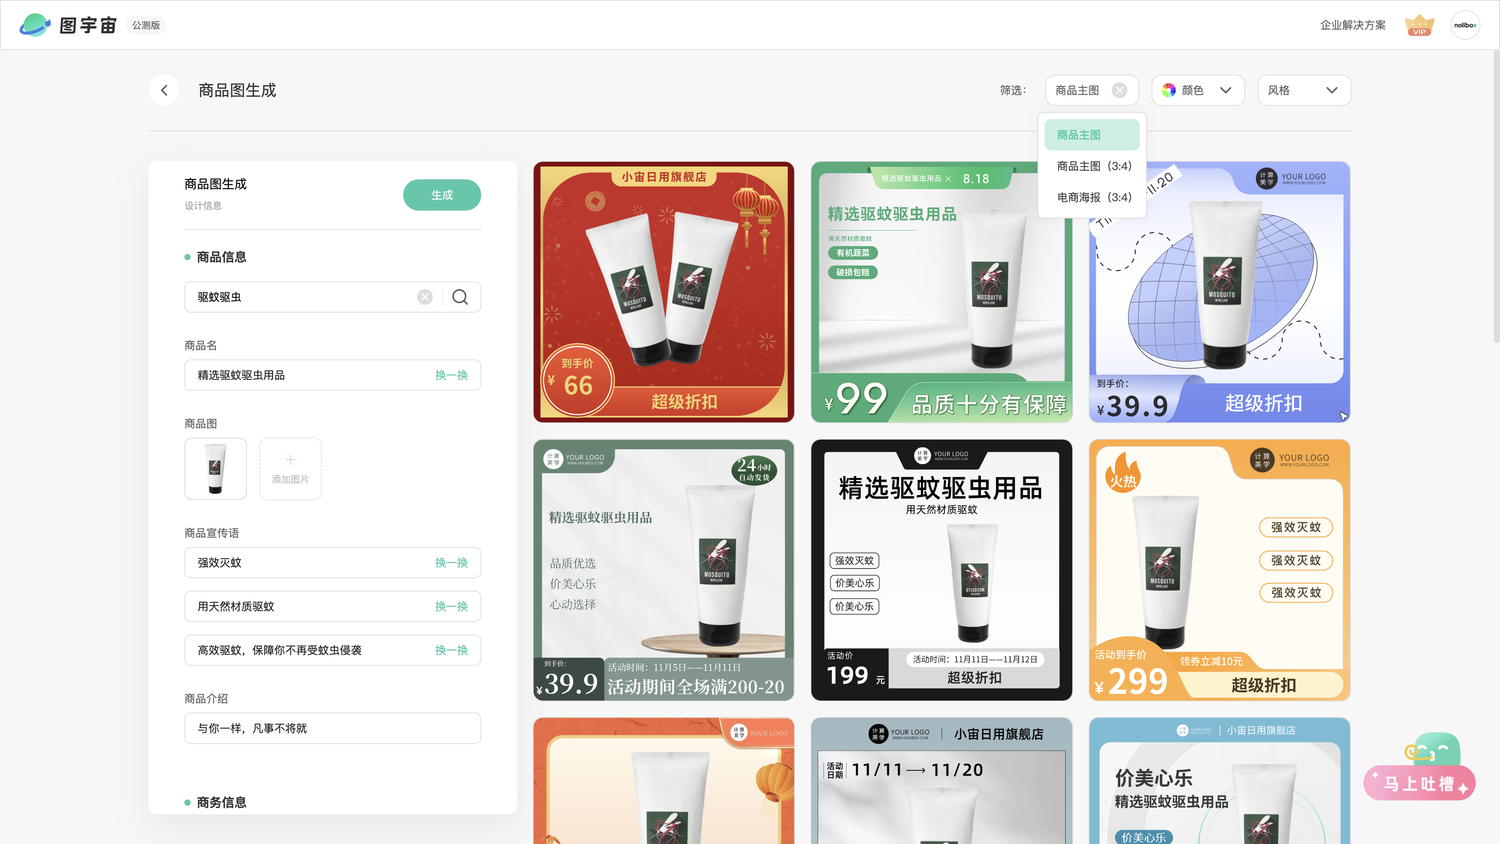Image resolution: width=1500 pixels, height=844 pixels.
Task: Click 换一换 next to 用天然材质驱蚊
Action: (x=451, y=606)
